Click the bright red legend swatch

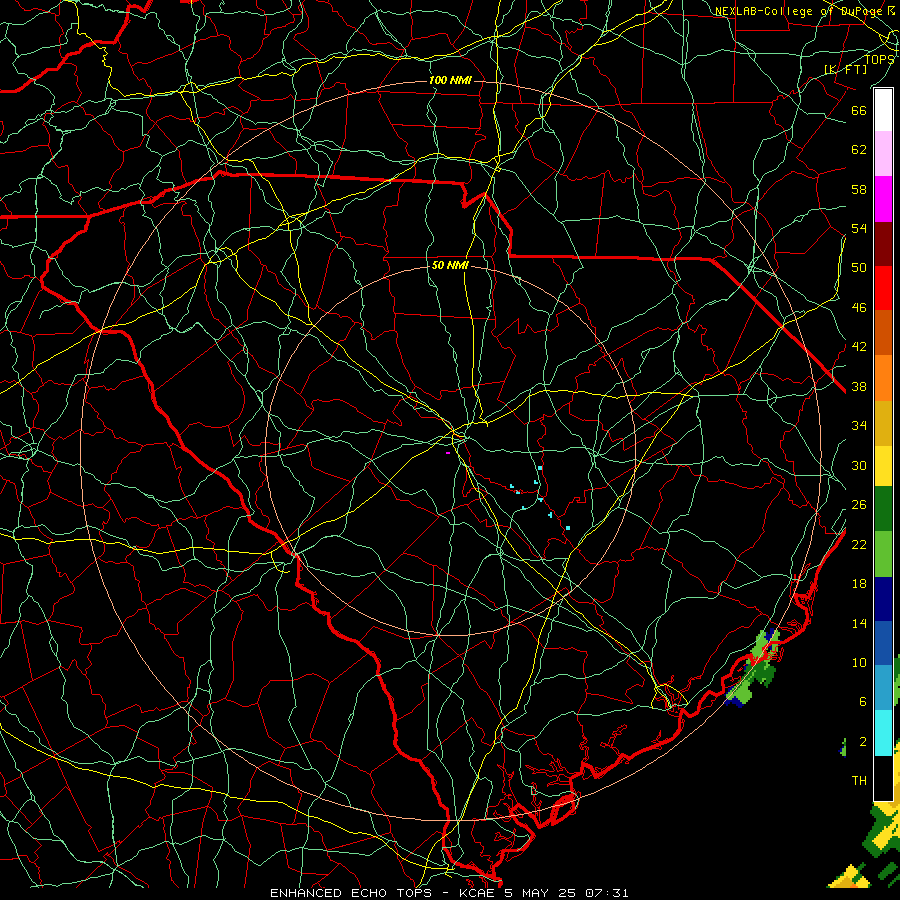(x=883, y=288)
